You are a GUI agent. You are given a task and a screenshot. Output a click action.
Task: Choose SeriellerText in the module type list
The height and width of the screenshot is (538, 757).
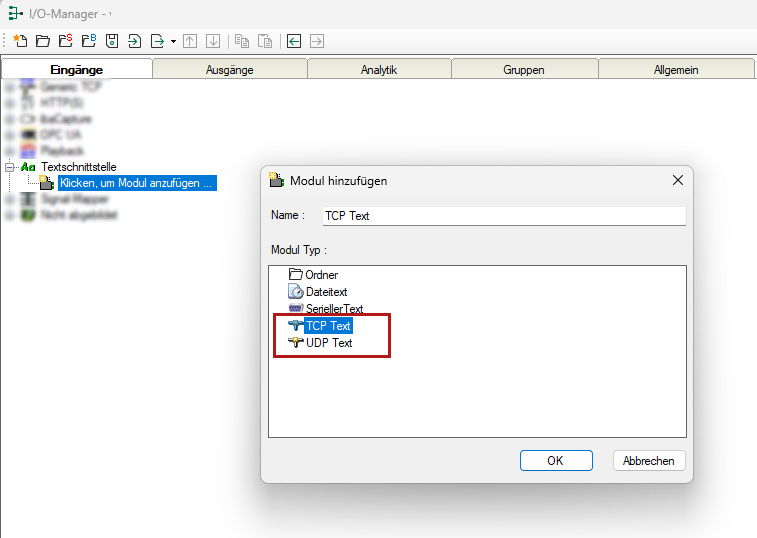click(334, 309)
